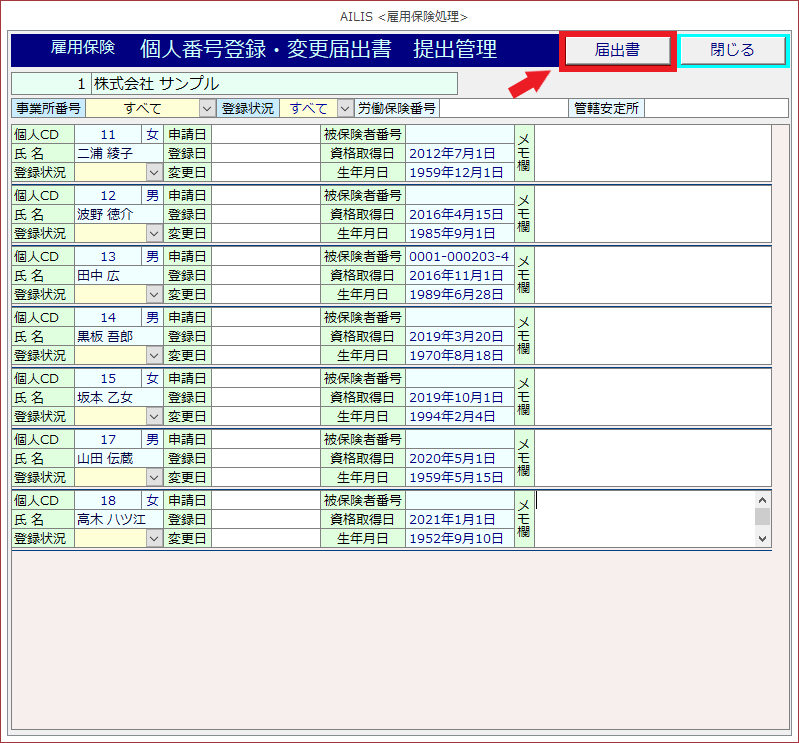Screen dimensions: 799x743
Task: Click 申請日 field for employee 11
Action: [x=265, y=134]
